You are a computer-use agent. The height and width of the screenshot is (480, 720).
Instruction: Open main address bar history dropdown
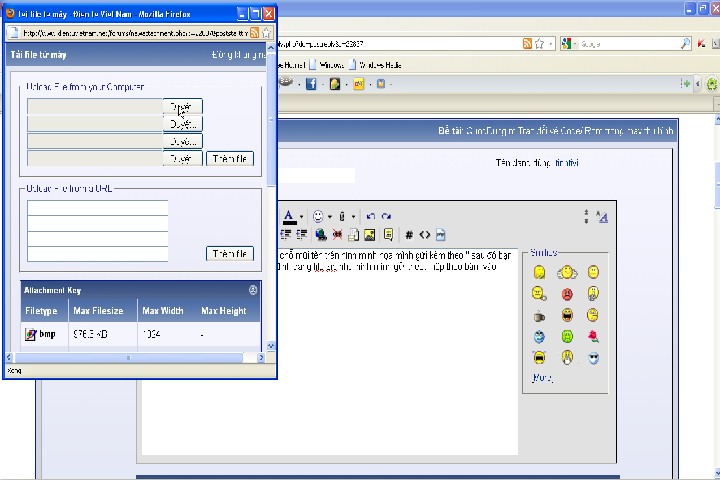click(551, 44)
